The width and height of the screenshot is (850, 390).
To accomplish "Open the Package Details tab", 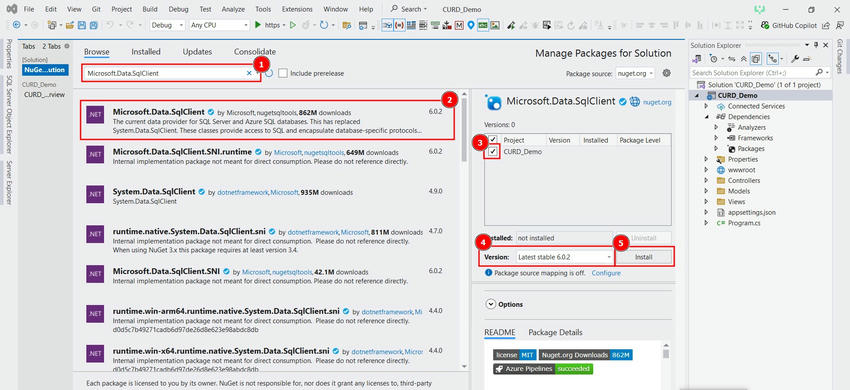I will click(555, 332).
